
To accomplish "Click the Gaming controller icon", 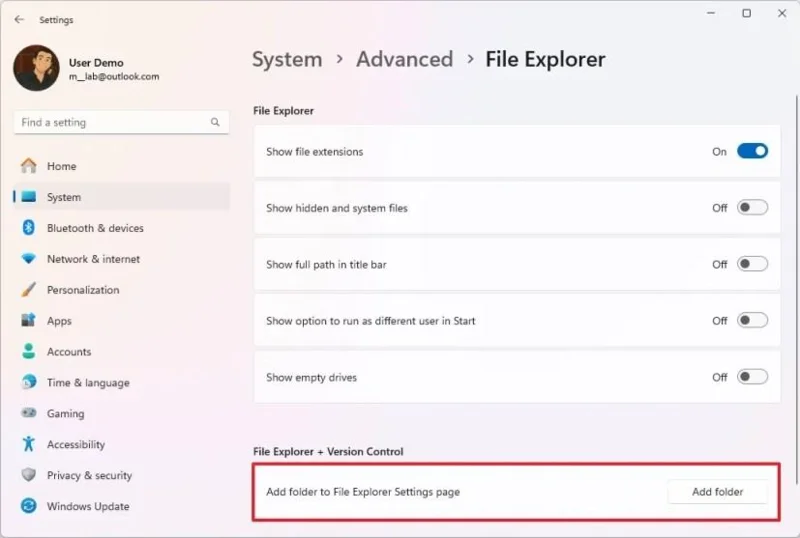I will pos(29,413).
